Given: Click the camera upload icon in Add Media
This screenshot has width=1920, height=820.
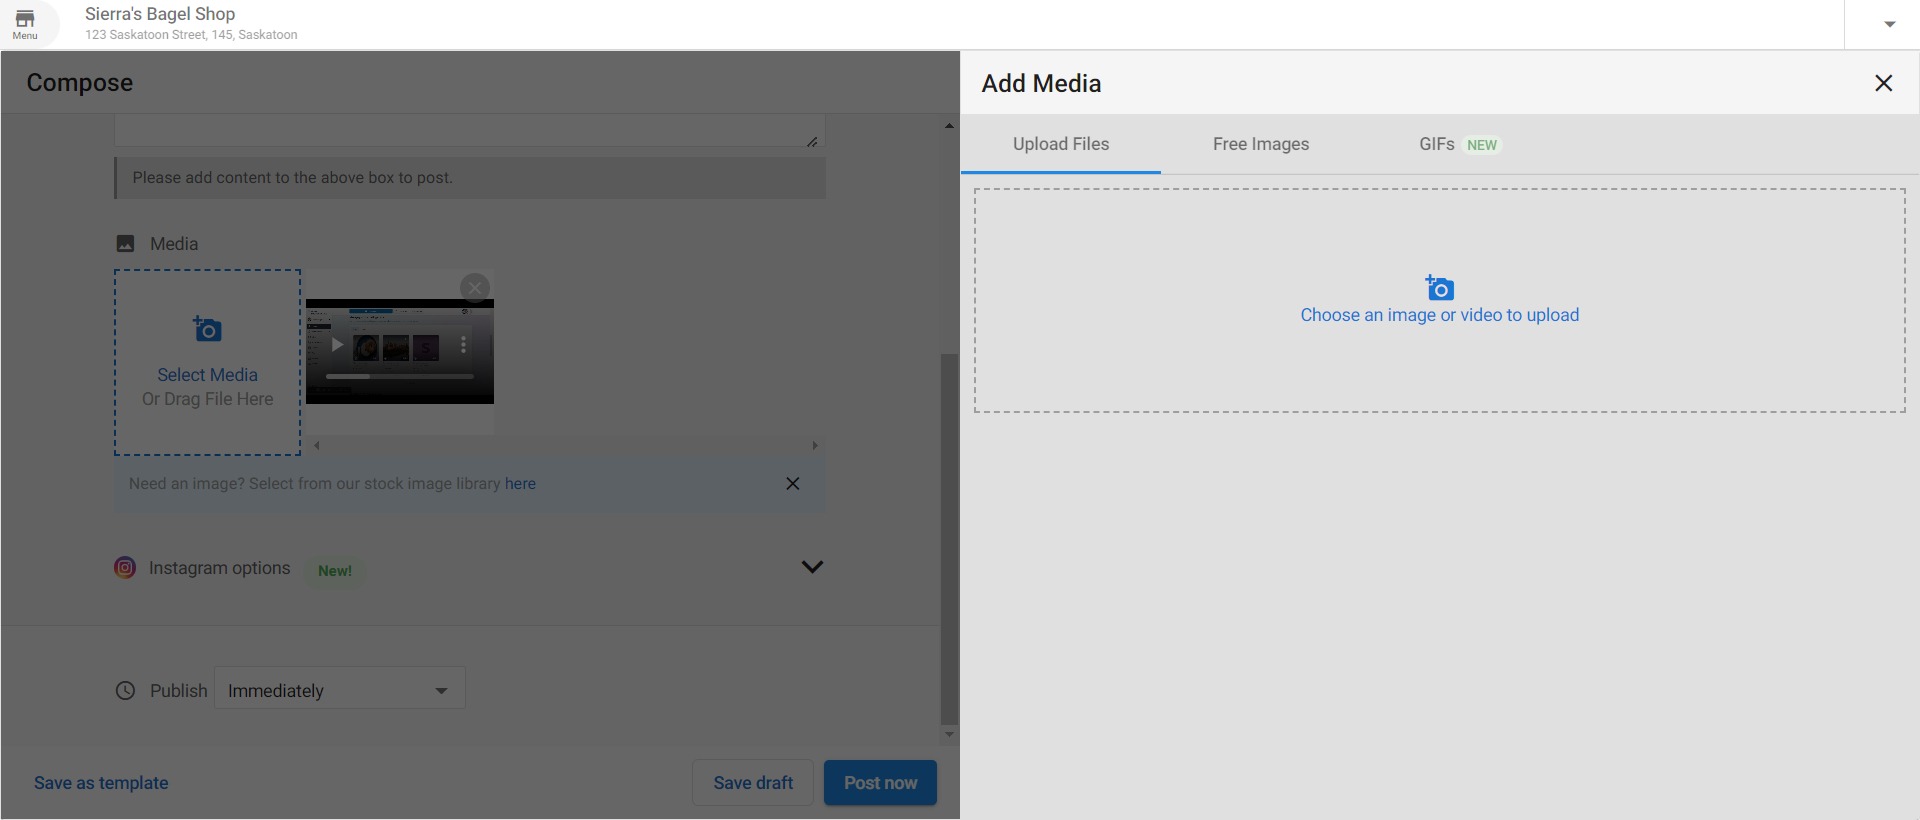Looking at the screenshot, I should coord(1440,288).
